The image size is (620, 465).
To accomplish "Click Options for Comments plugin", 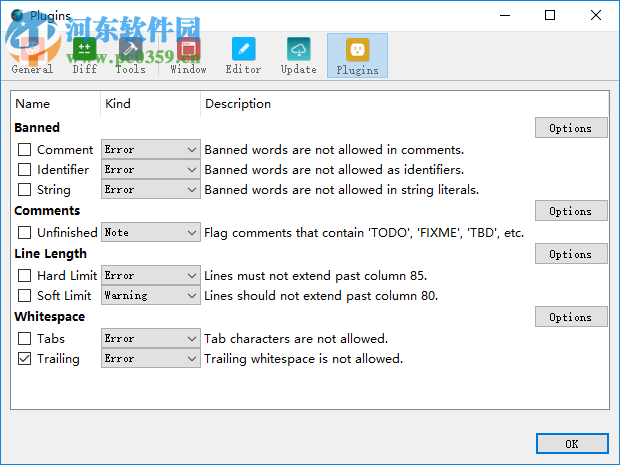I will point(571,211).
